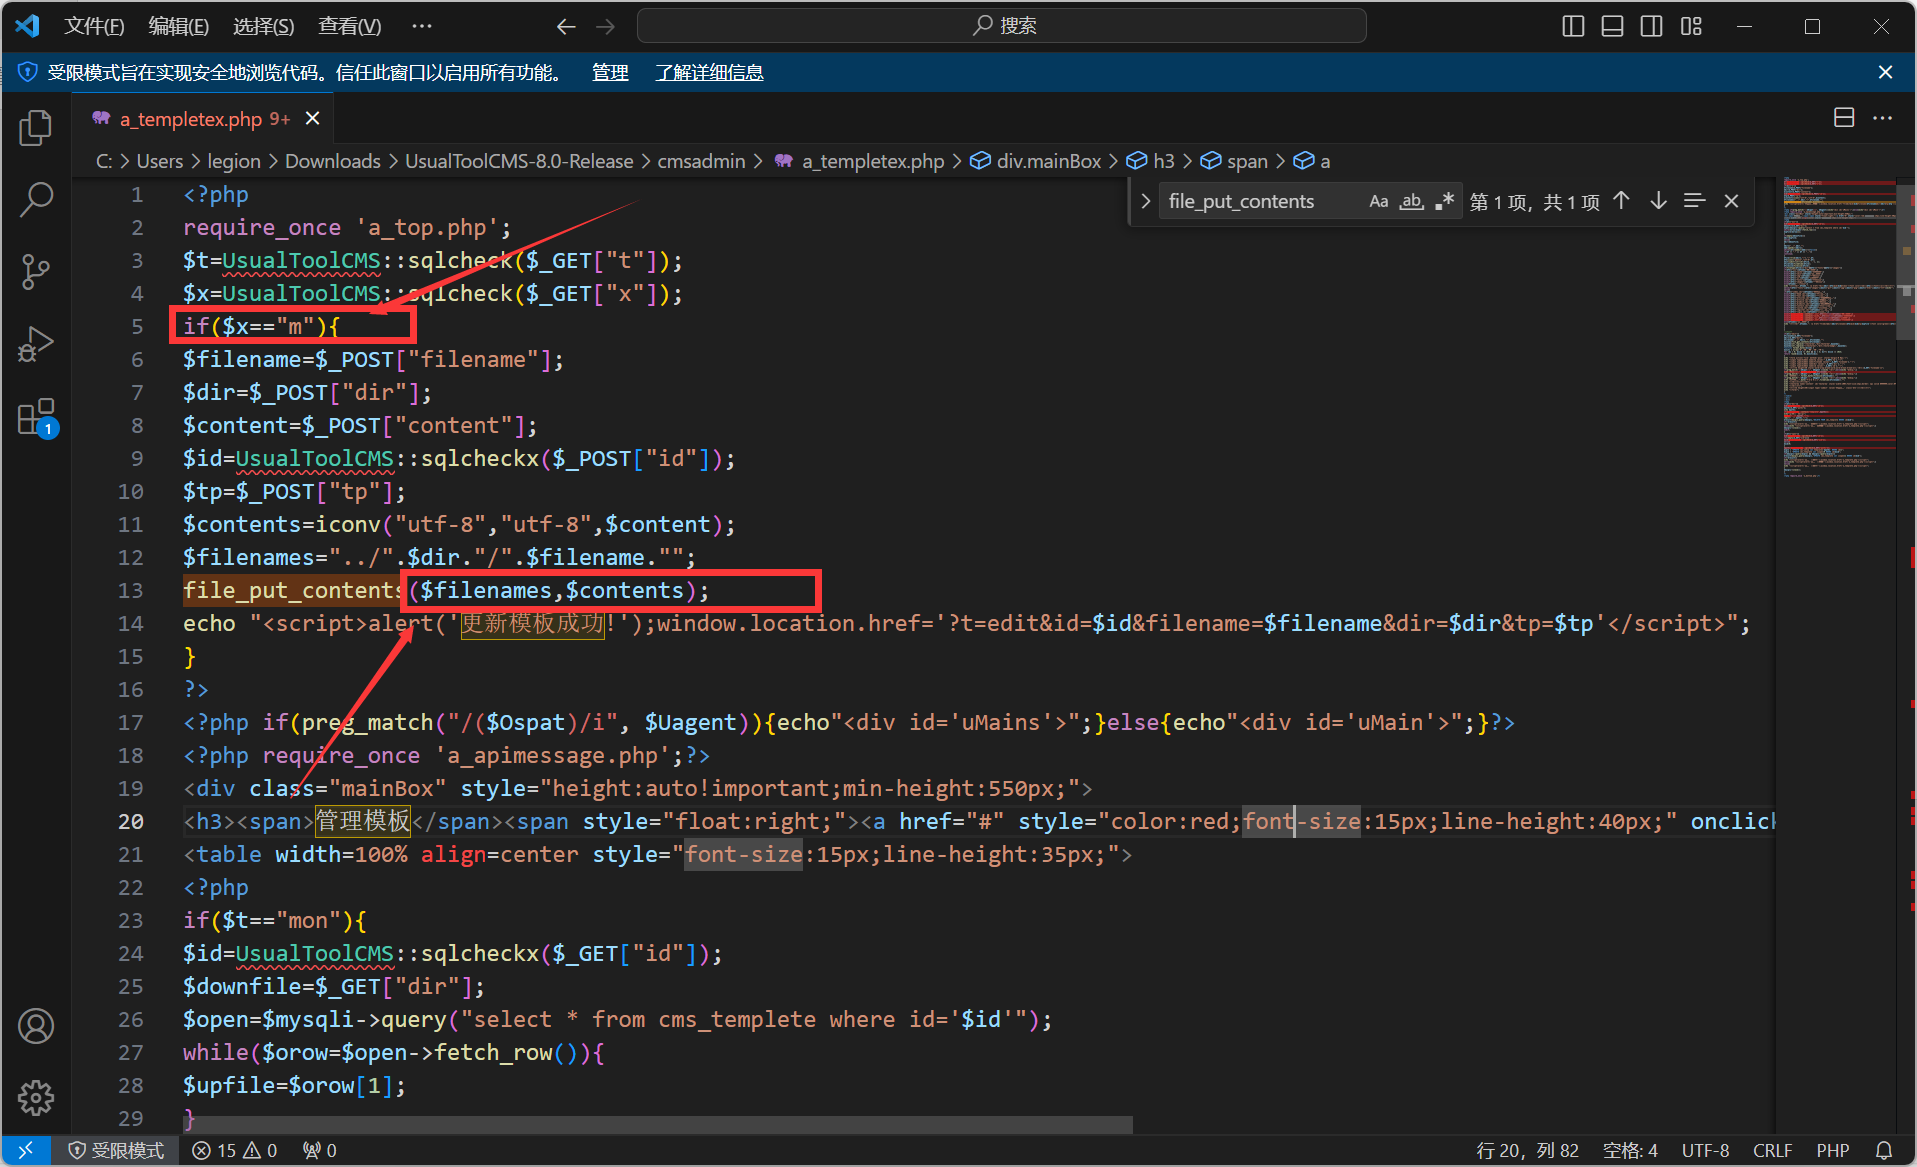
Task: Open the overflow menu ellipsis in menu bar
Action: tap(422, 26)
